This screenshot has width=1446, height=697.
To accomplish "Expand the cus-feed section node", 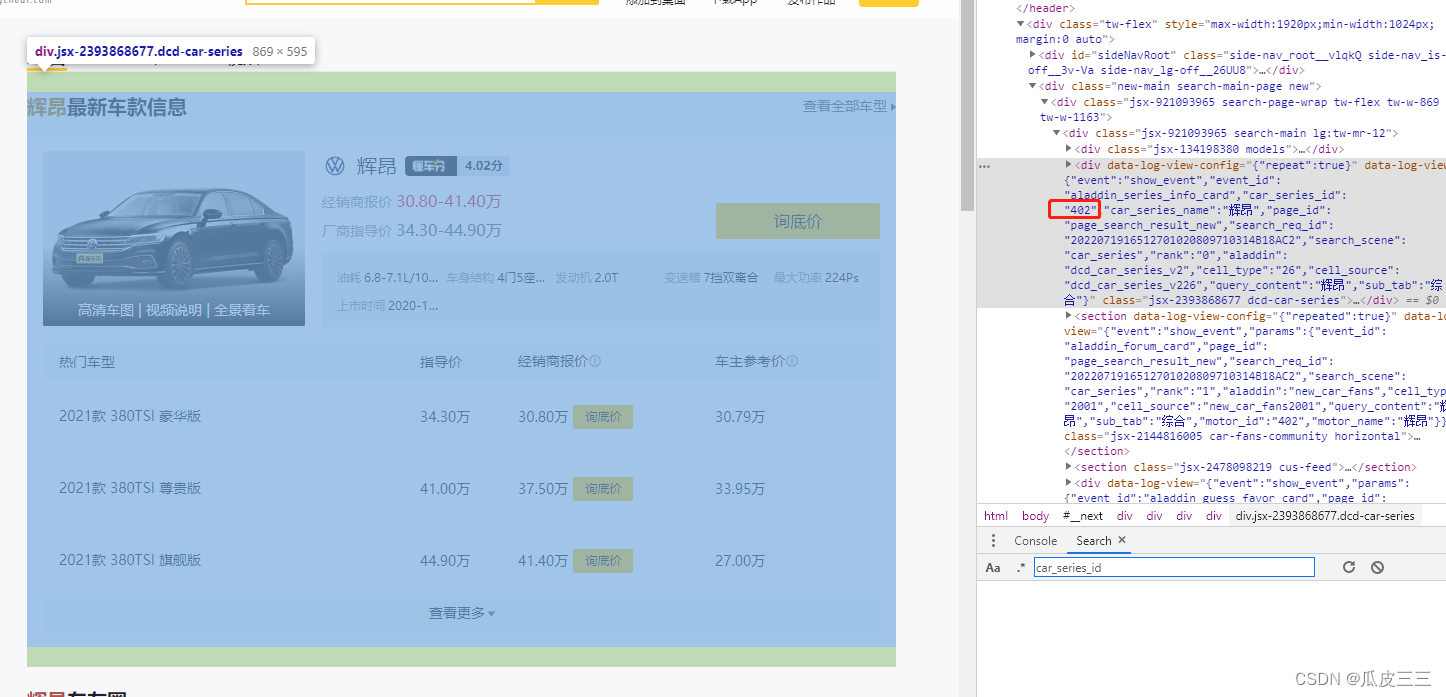I will tap(1069, 467).
